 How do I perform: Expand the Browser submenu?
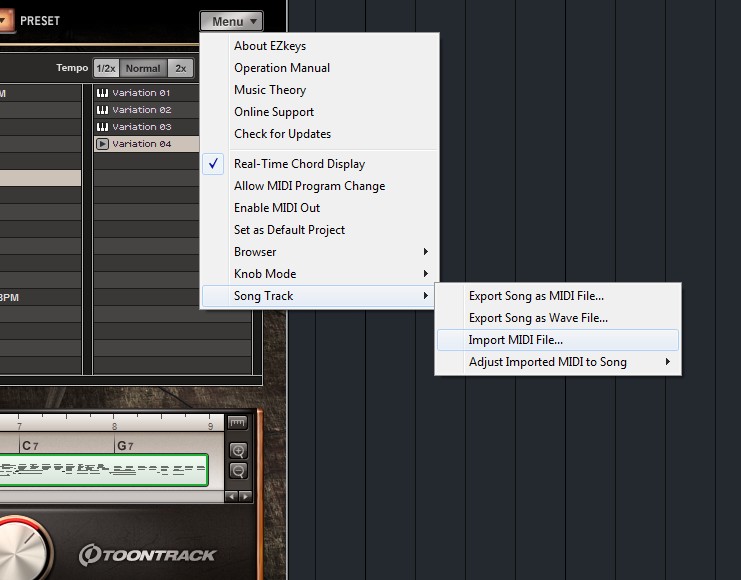click(319, 251)
